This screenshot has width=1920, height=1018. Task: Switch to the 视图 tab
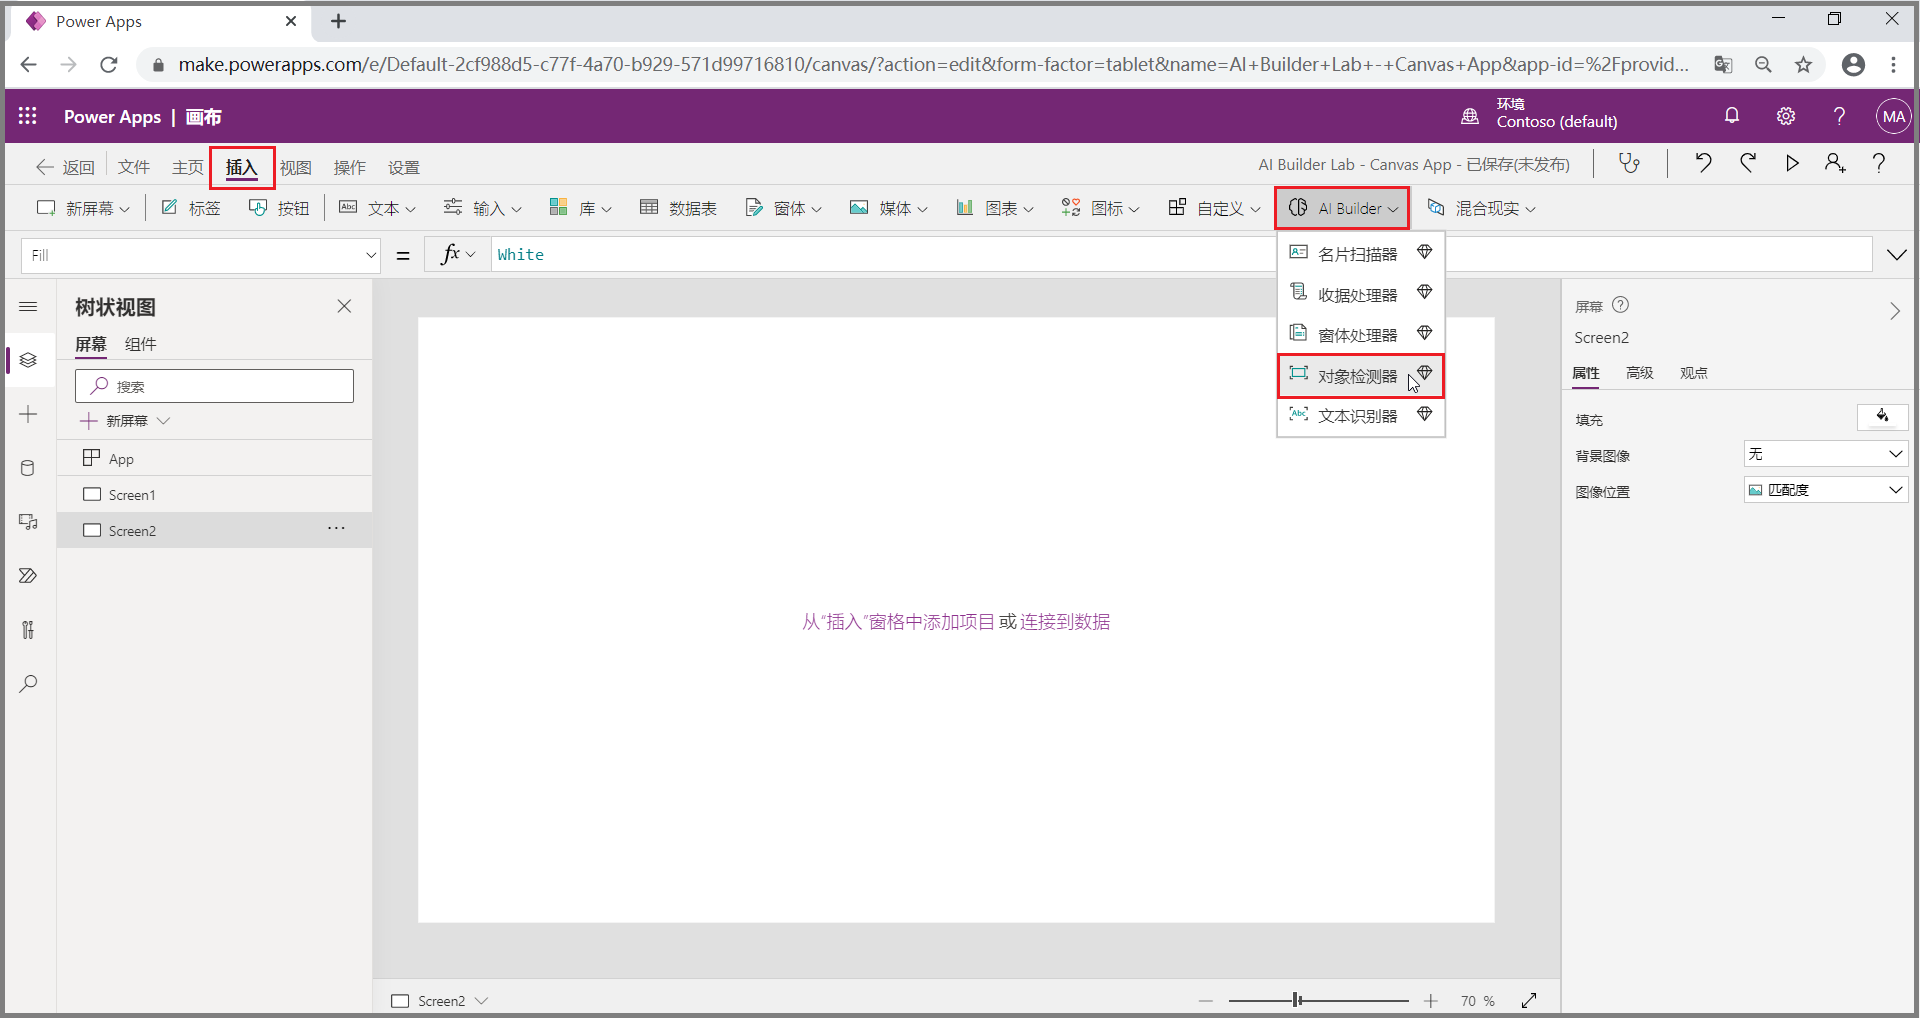tap(296, 167)
